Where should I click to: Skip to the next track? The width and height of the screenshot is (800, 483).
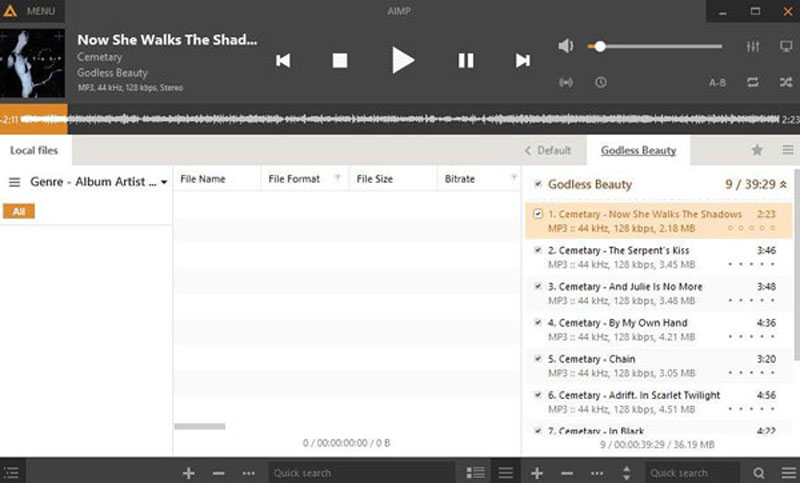[x=522, y=61]
